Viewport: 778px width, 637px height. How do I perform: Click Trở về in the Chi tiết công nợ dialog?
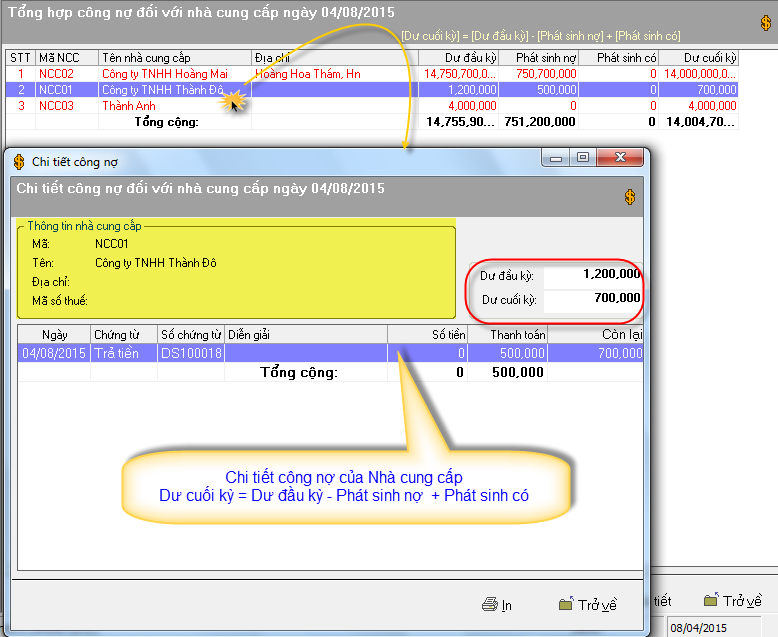click(588, 604)
